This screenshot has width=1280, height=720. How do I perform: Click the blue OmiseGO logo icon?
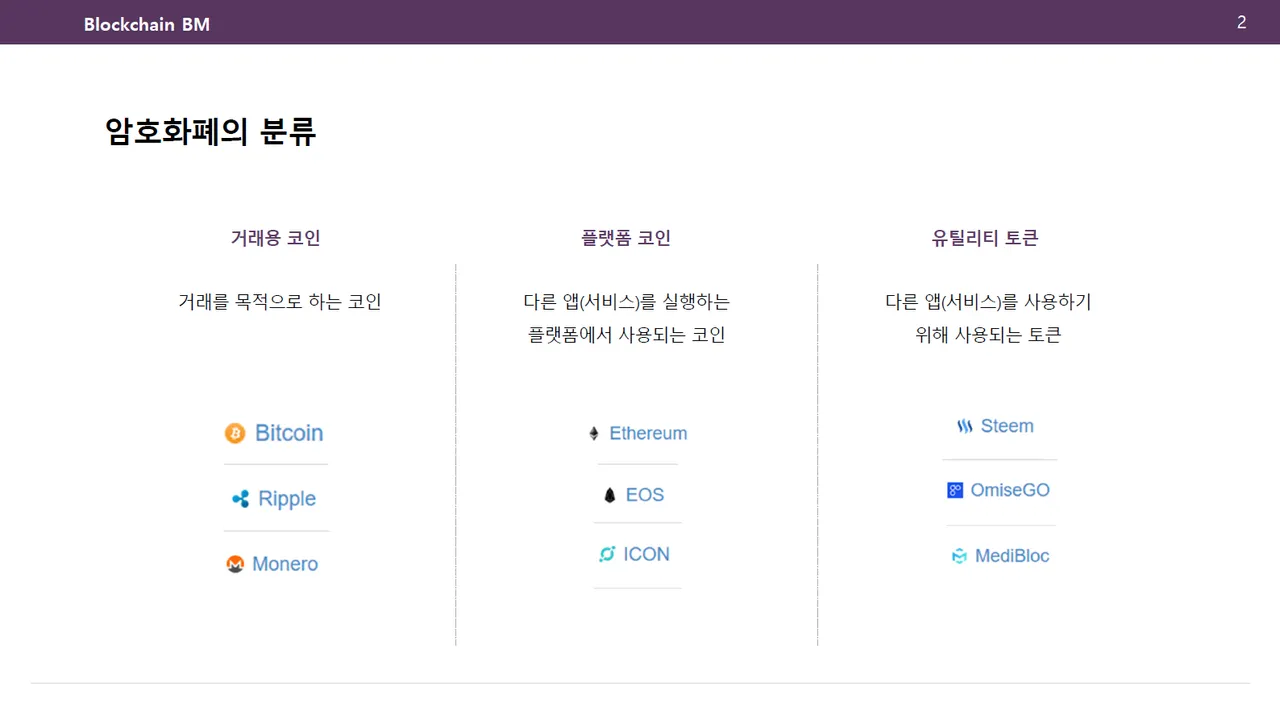click(x=955, y=490)
